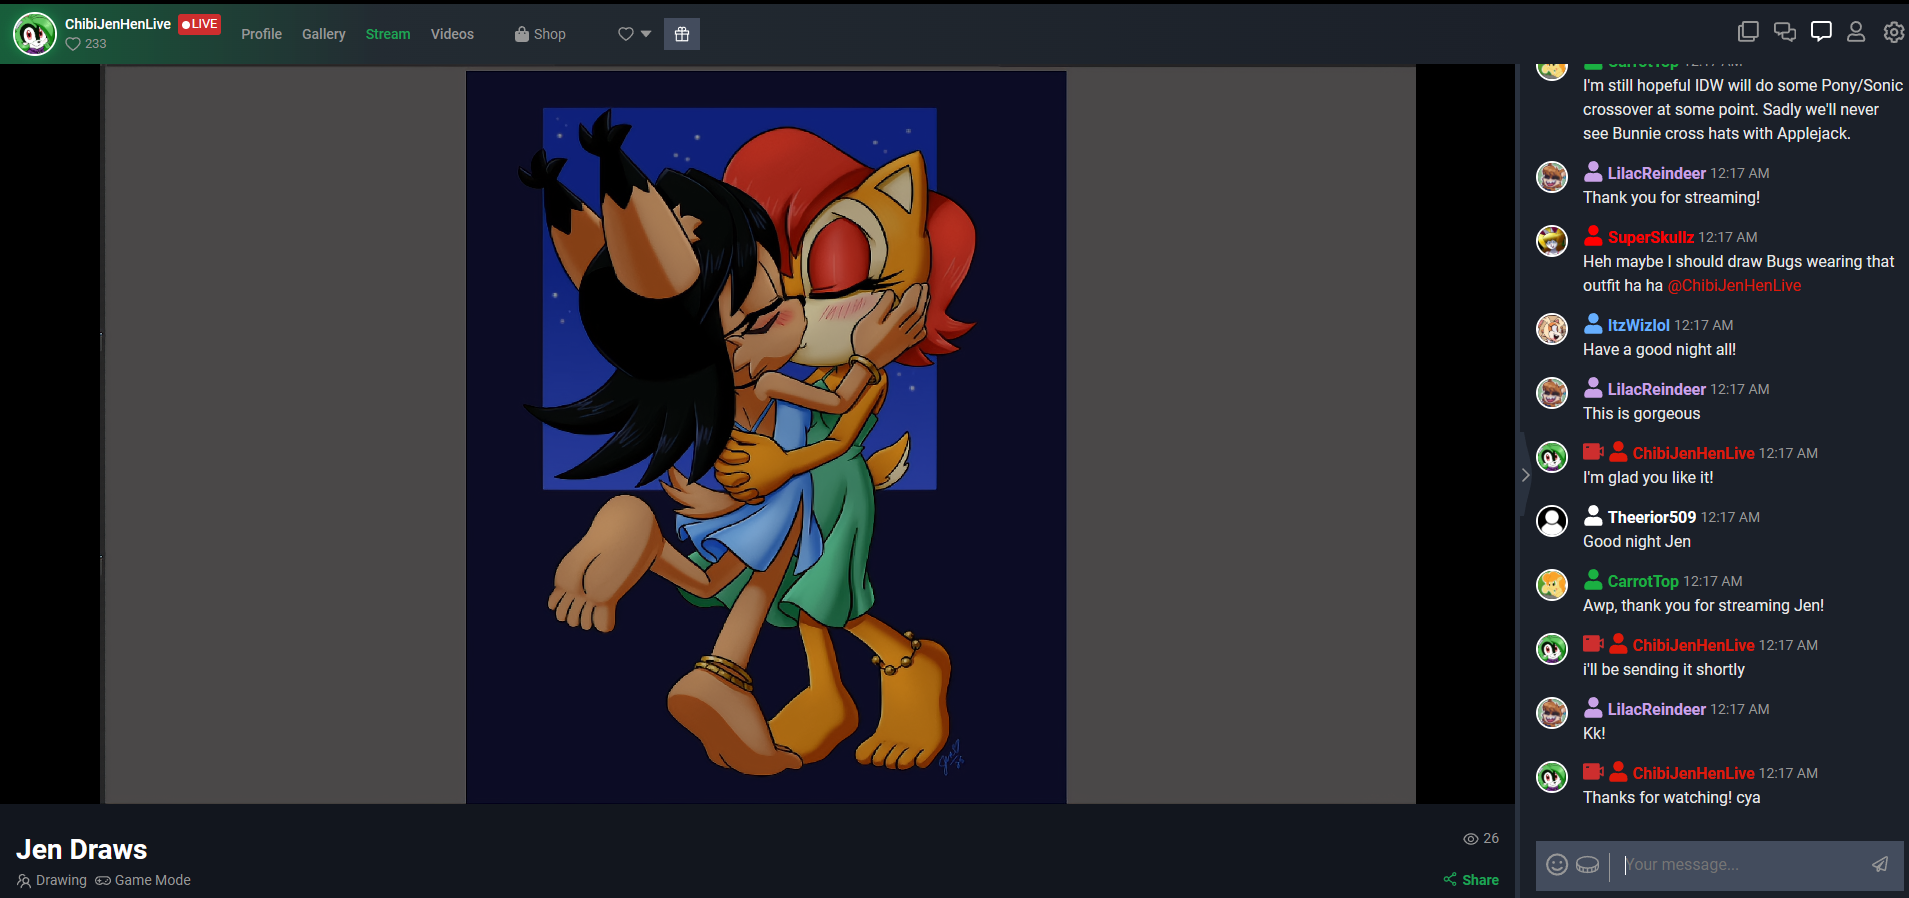Click the viewer count eye icon
The image size is (1909, 898).
click(x=1470, y=839)
